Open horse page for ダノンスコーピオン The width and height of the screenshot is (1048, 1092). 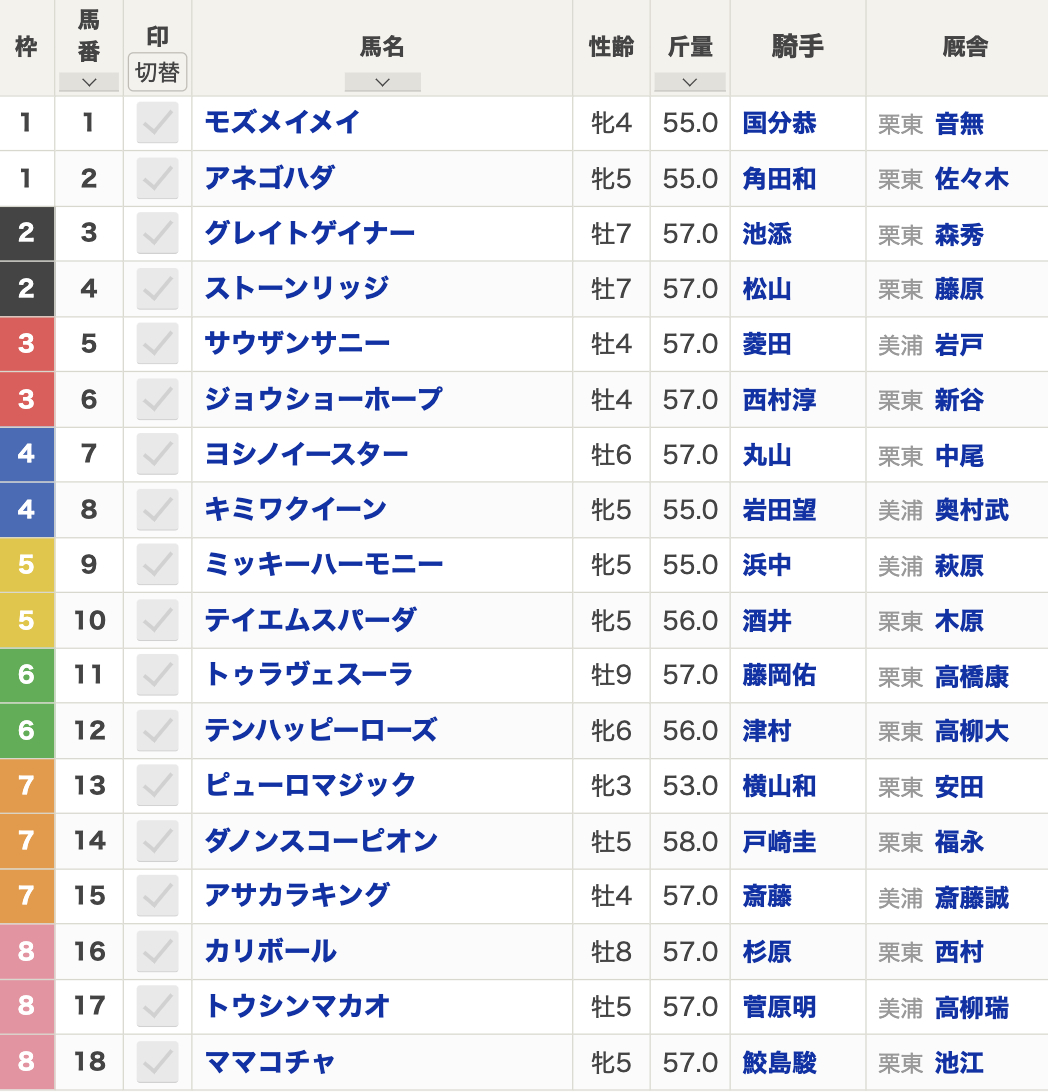[x=321, y=841]
